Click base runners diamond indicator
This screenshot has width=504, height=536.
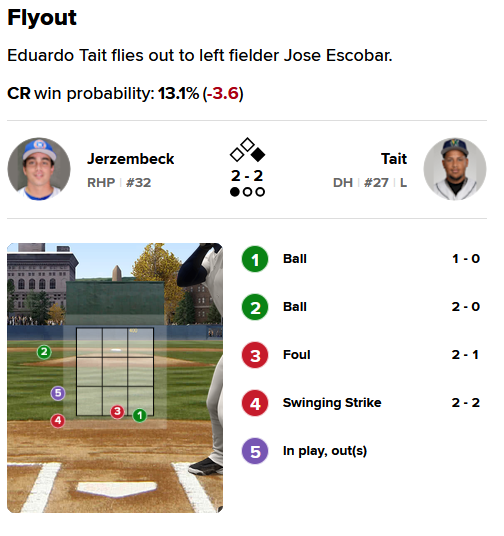[247, 150]
